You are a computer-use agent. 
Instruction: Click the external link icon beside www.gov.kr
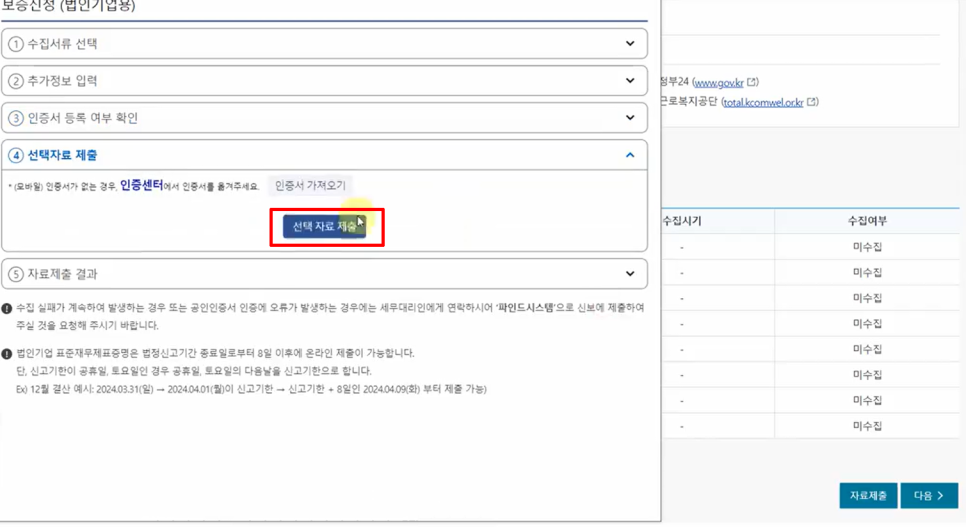click(x=753, y=82)
